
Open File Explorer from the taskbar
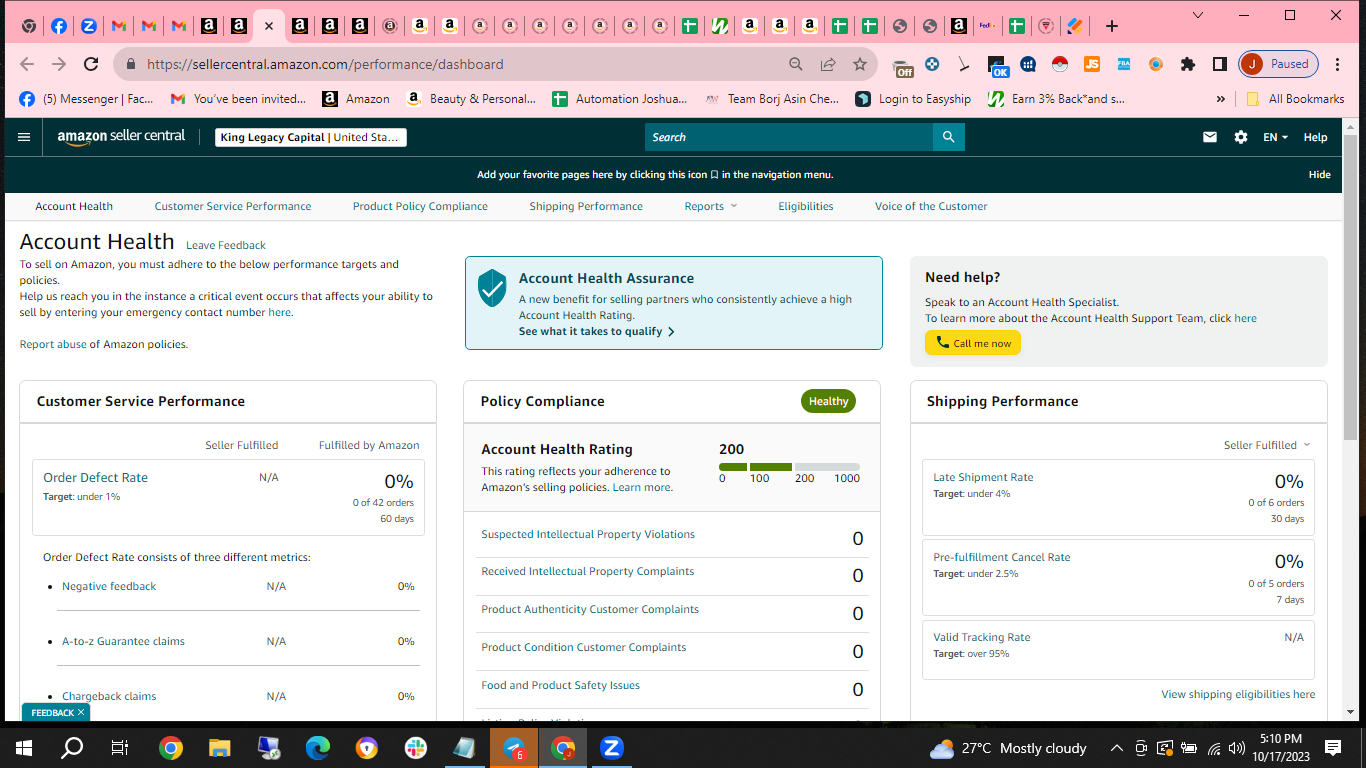pos(220,747)
